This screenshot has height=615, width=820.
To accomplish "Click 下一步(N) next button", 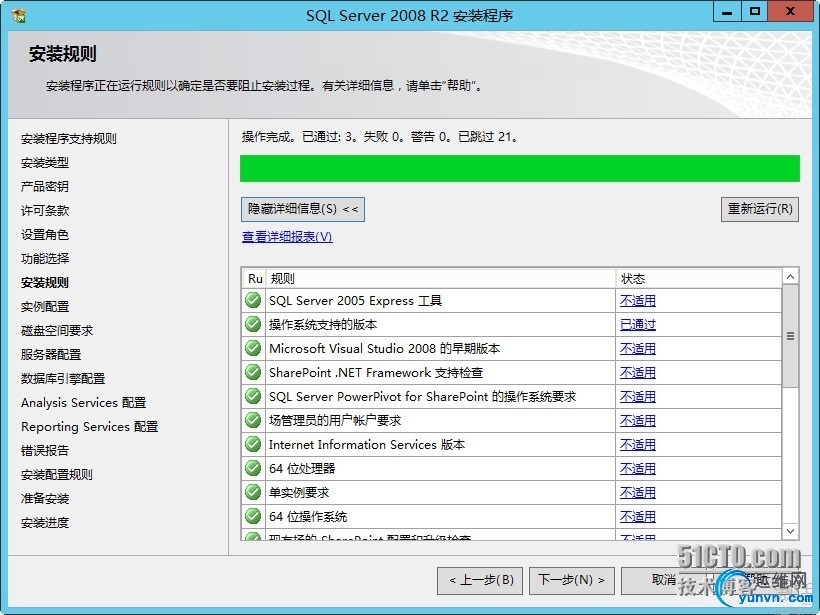I will tap(572, 580).
